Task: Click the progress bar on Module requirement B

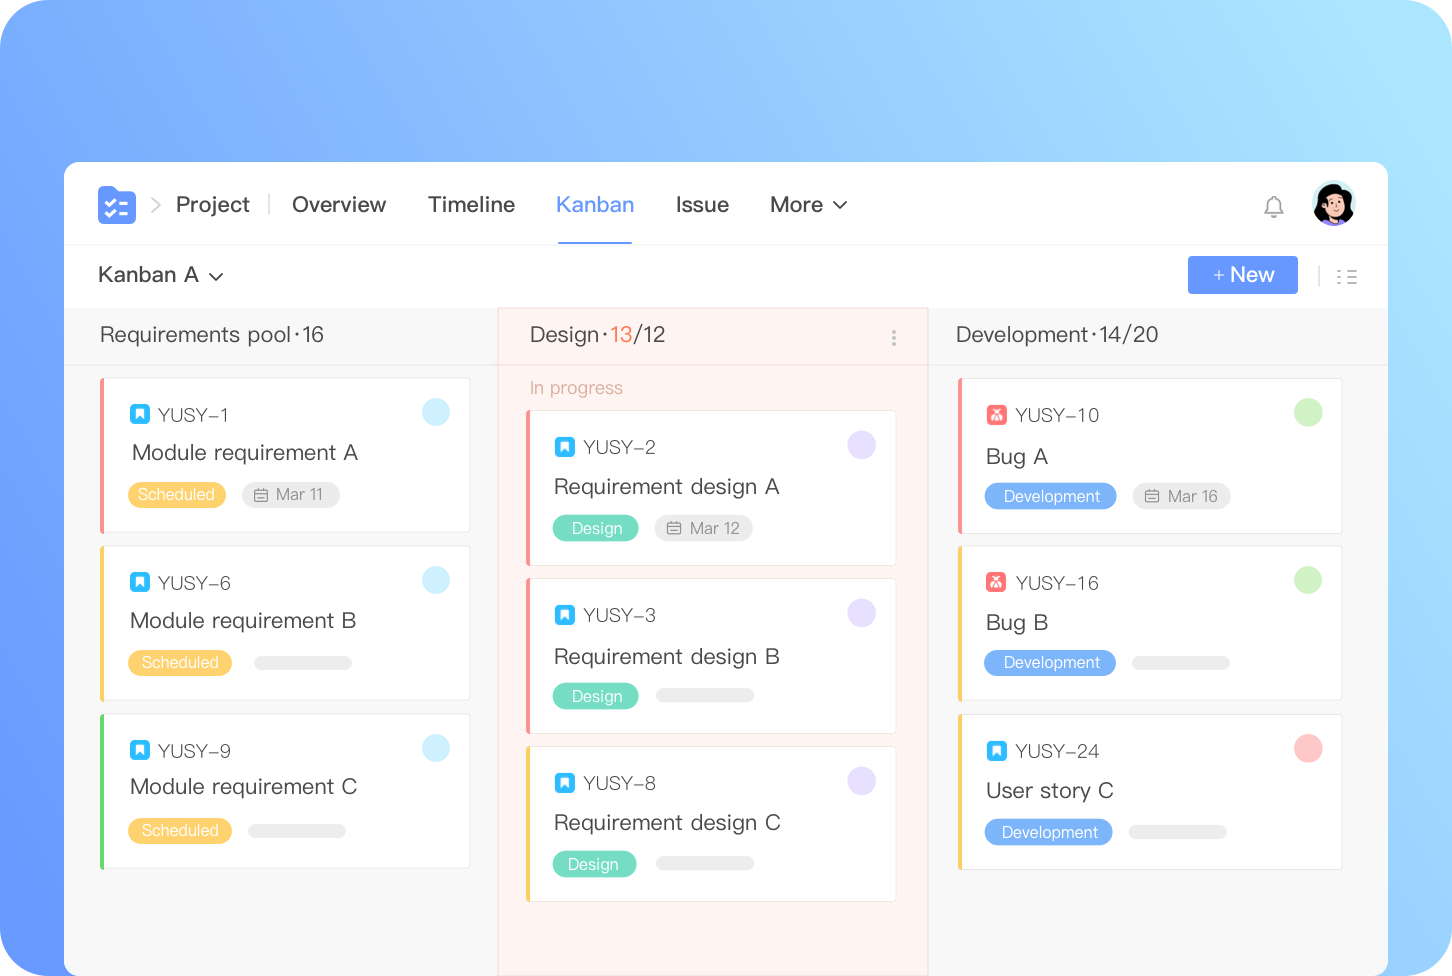Action: coord(302,662)
